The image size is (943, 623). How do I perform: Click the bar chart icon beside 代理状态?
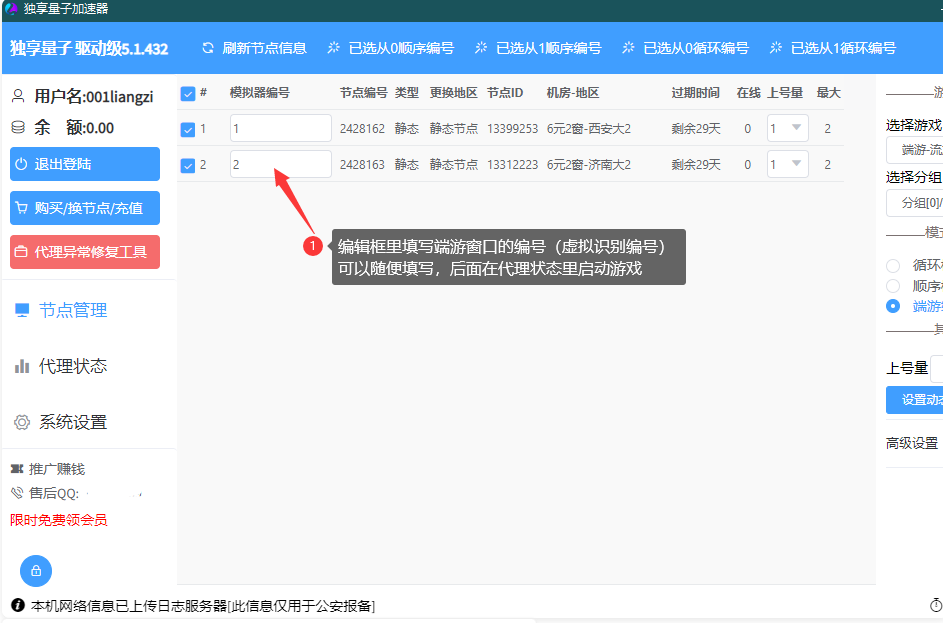(x=22, y=366)
